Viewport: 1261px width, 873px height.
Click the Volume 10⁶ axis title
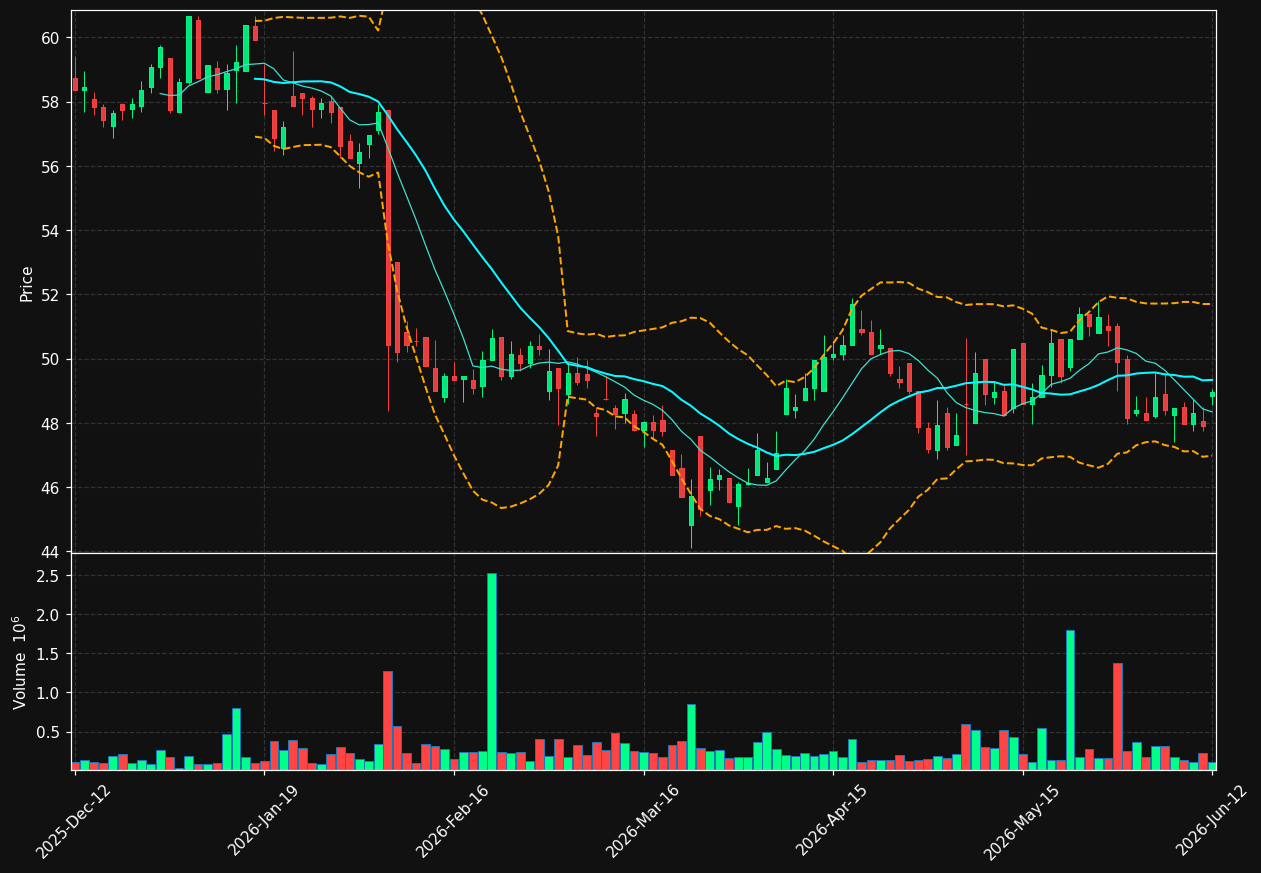click(20, 662)
